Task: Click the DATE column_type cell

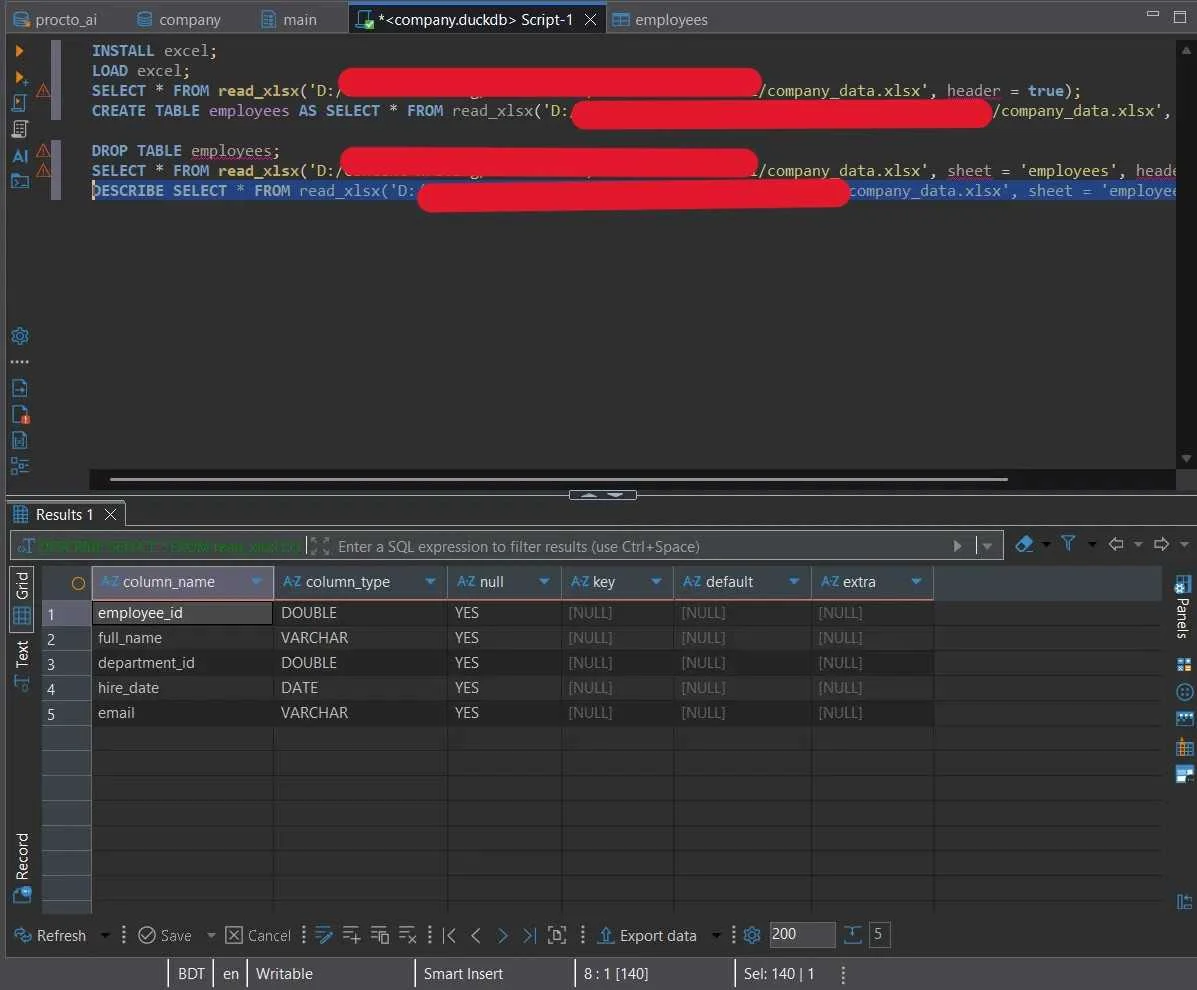Action: [x=360, y=688]
